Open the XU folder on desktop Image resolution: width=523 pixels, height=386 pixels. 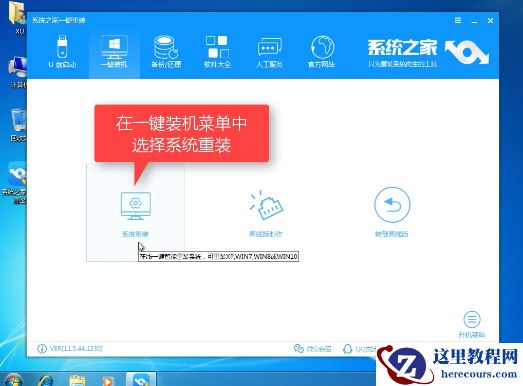[x=18, y=18]
